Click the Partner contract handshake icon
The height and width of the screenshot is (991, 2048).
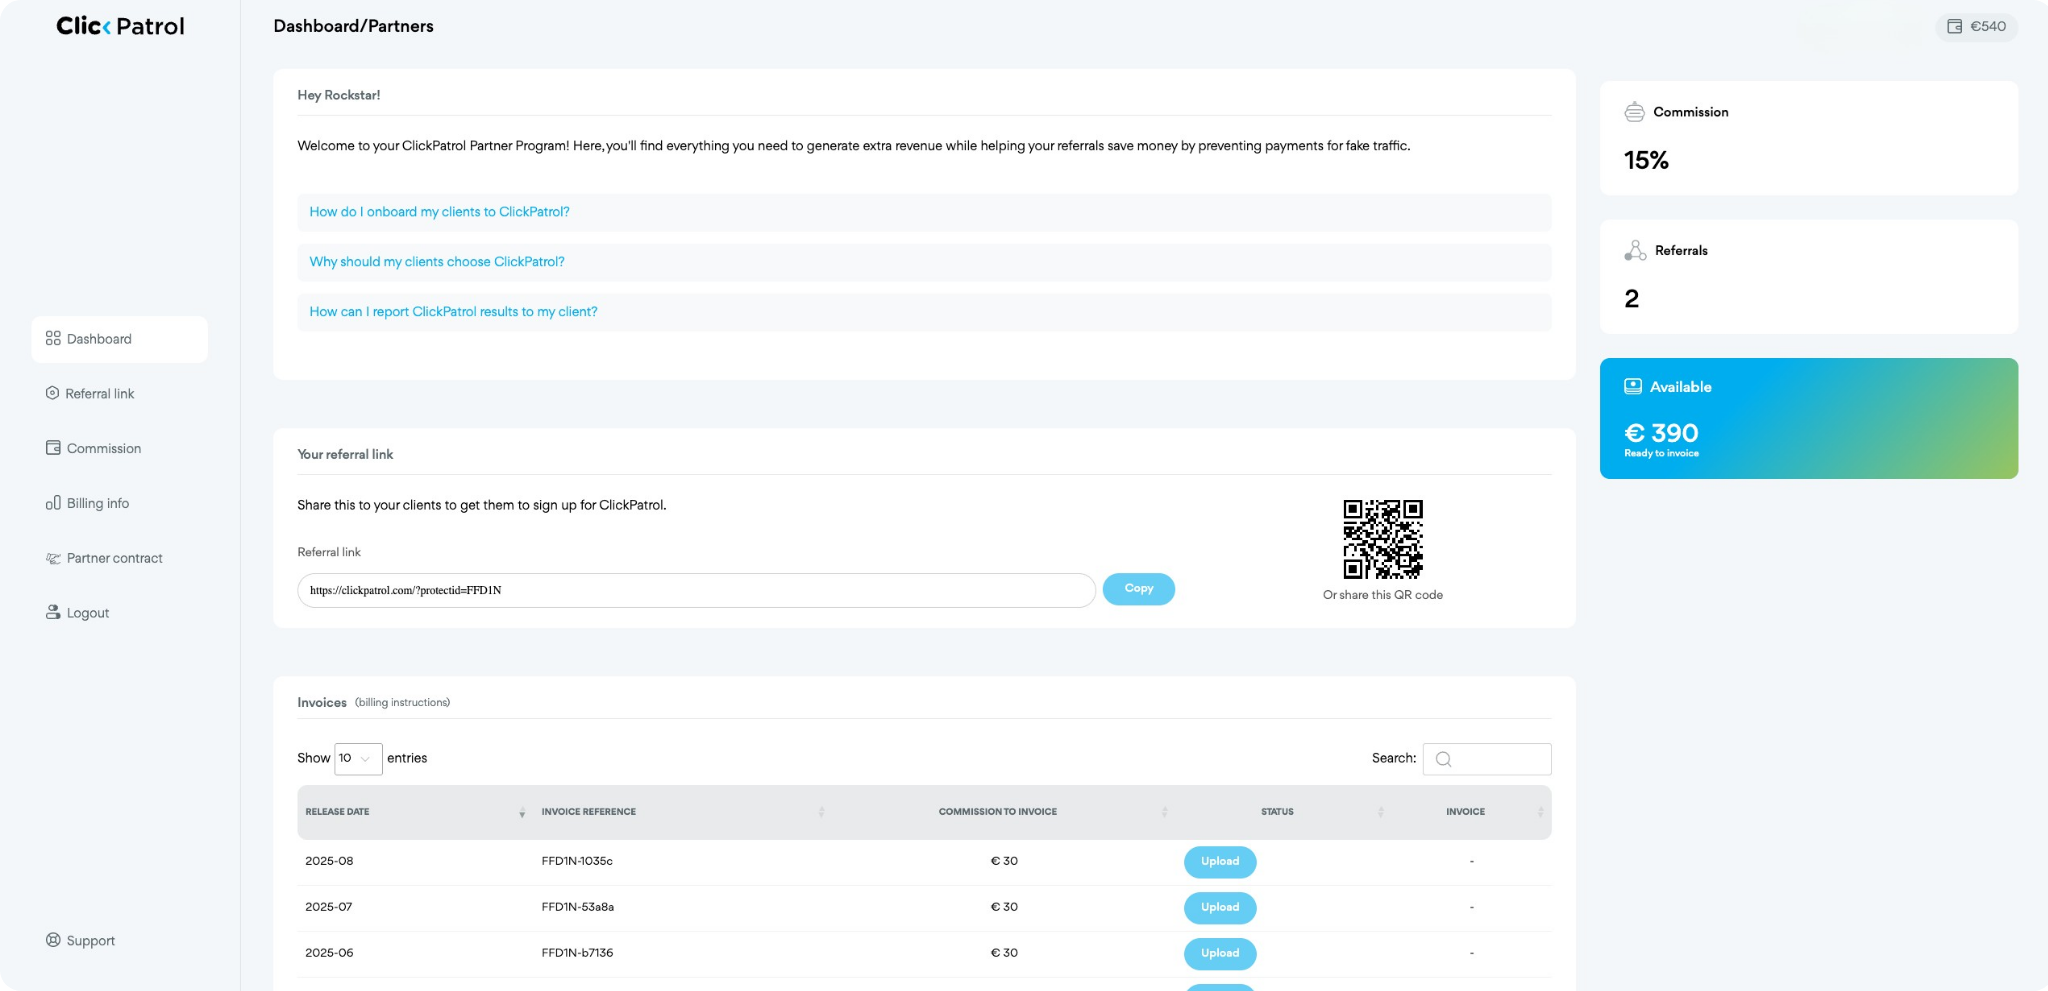tap(53, 558)
